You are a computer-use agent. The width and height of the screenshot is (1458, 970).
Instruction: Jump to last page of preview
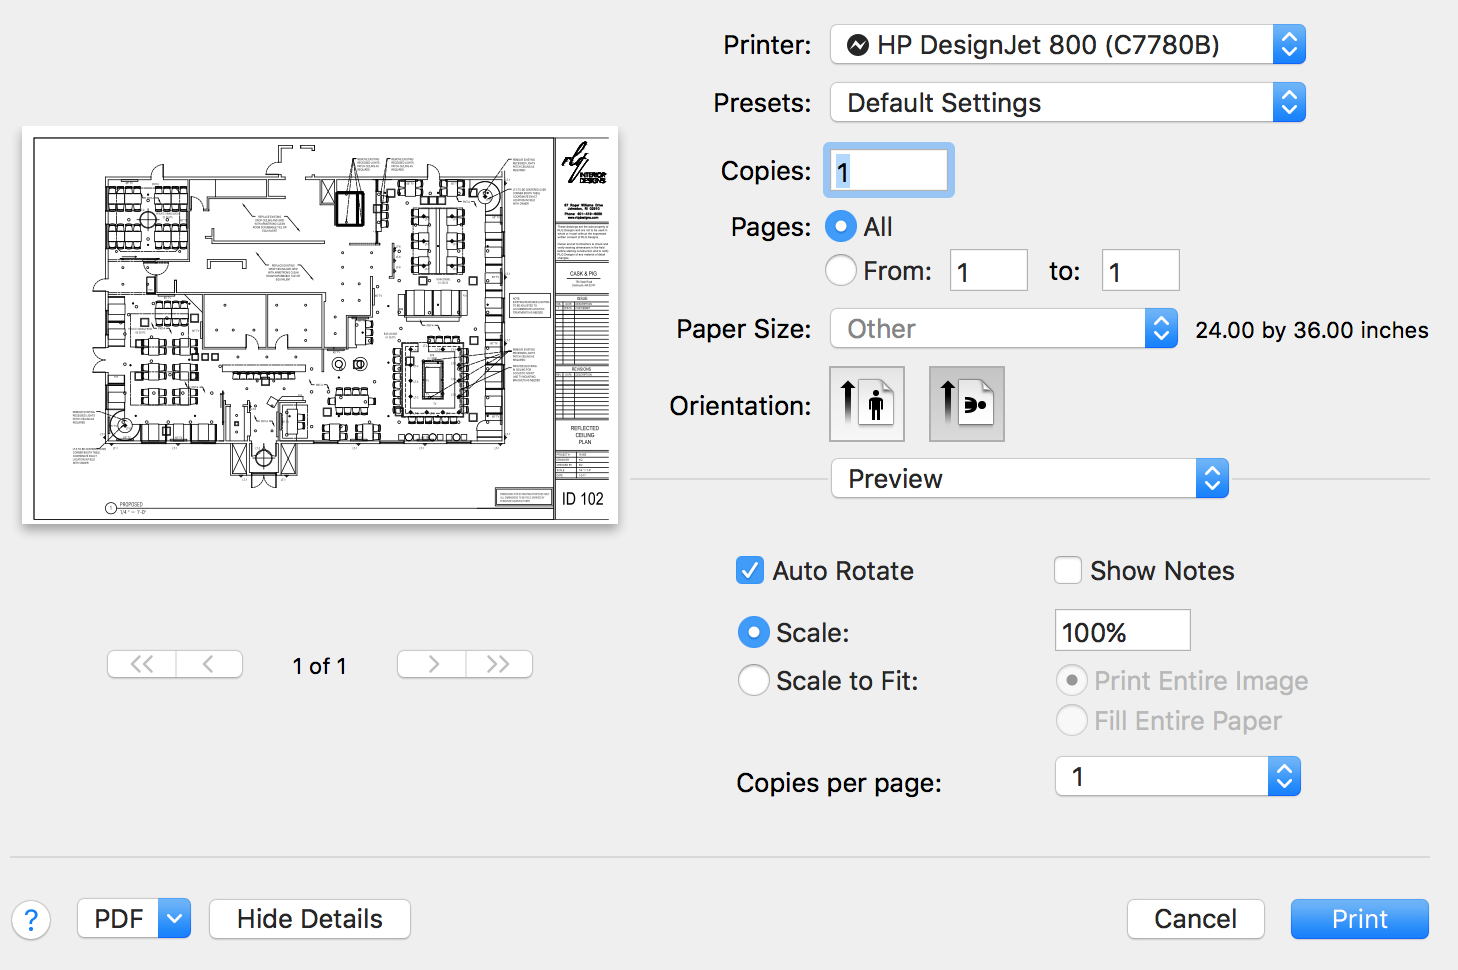coord(498,664)
